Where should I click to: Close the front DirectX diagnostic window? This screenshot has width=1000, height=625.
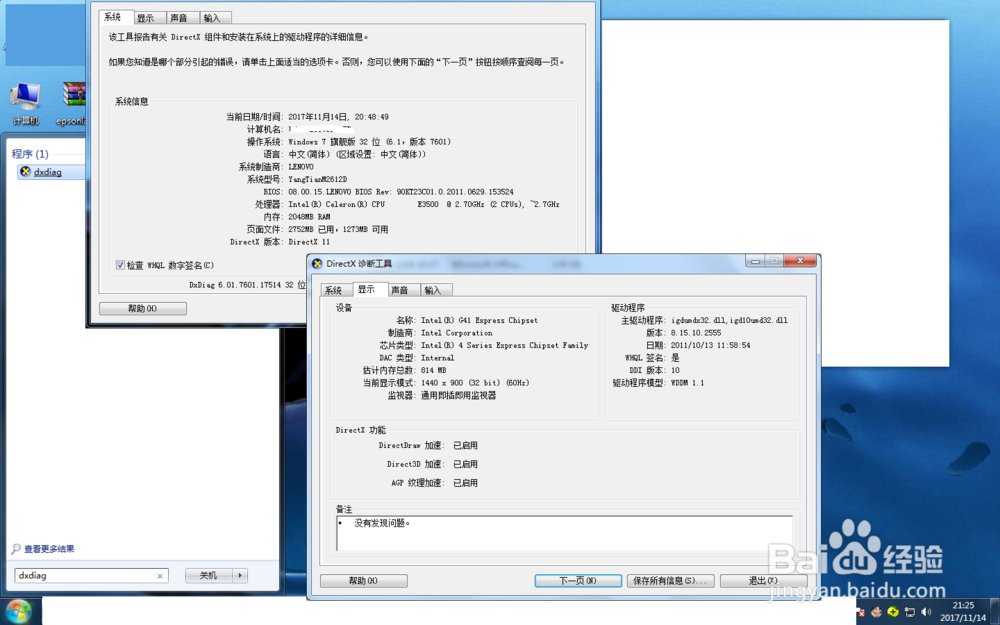point(800,261)
